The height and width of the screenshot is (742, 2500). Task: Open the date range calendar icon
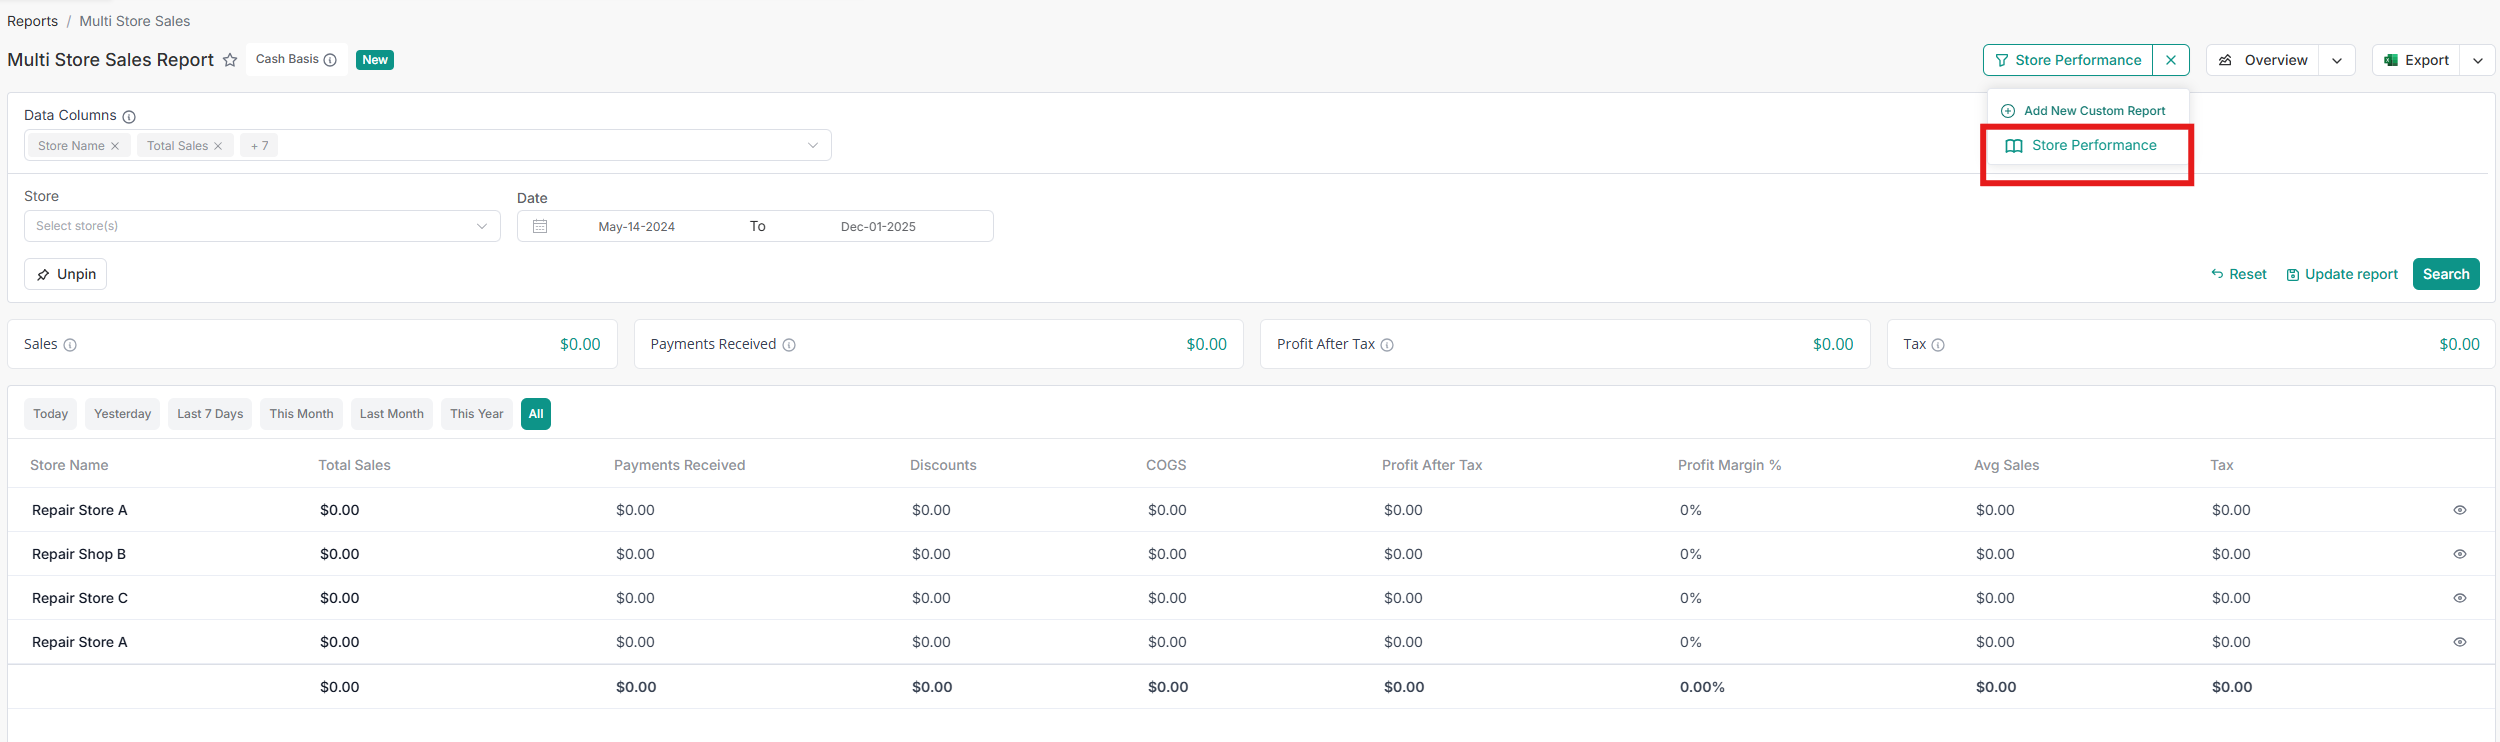pos(540,226)
